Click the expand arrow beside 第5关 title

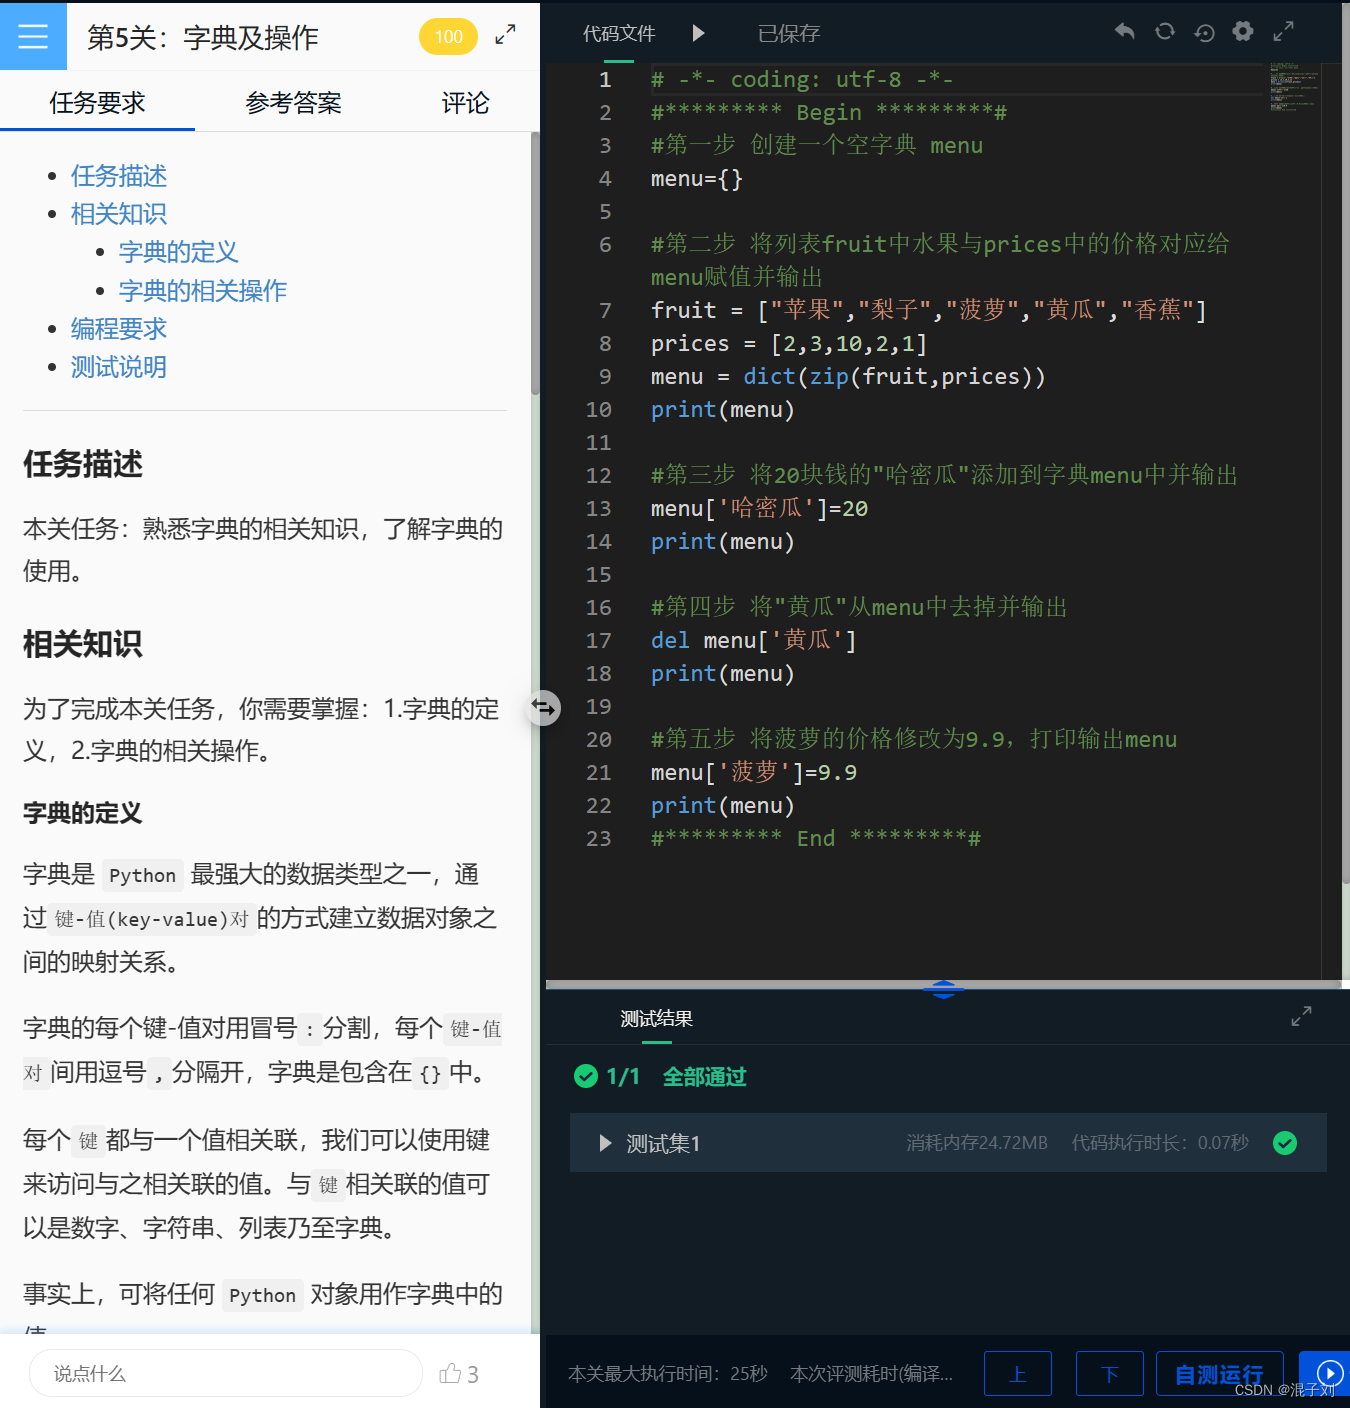pyautogui.click(x=505, y=34)
